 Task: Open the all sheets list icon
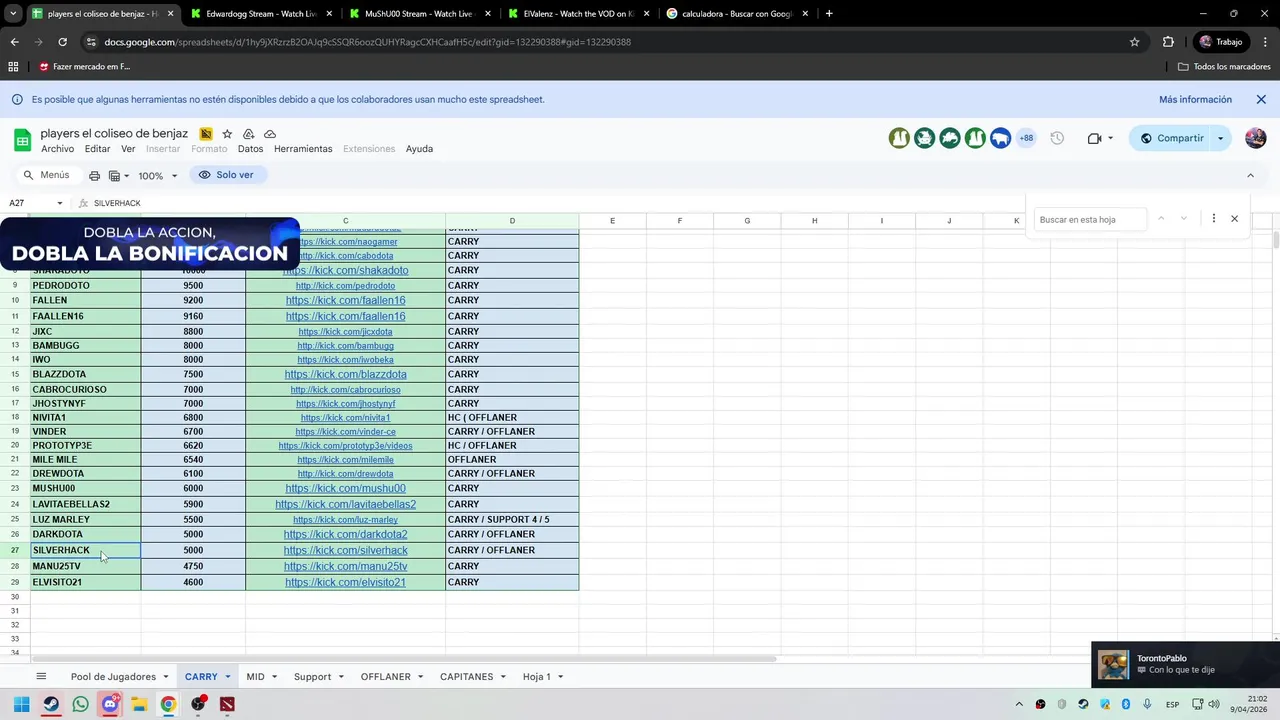click(41, 676)
